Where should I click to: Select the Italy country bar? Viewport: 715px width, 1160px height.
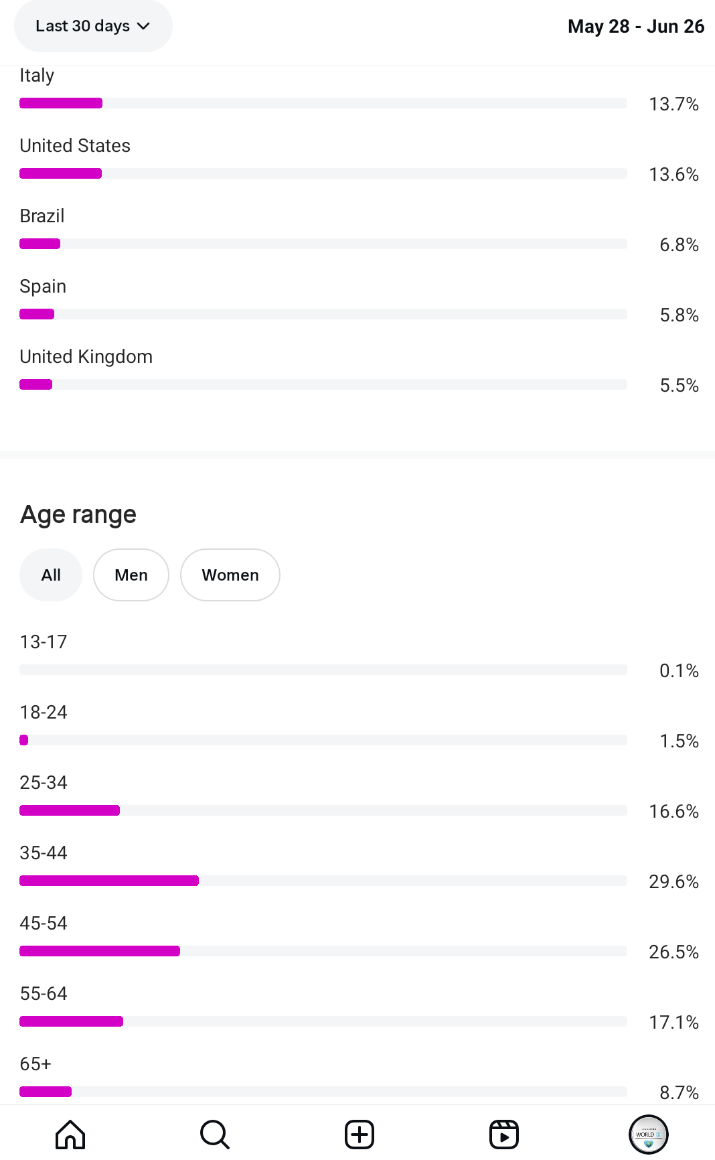pos(323,103)
